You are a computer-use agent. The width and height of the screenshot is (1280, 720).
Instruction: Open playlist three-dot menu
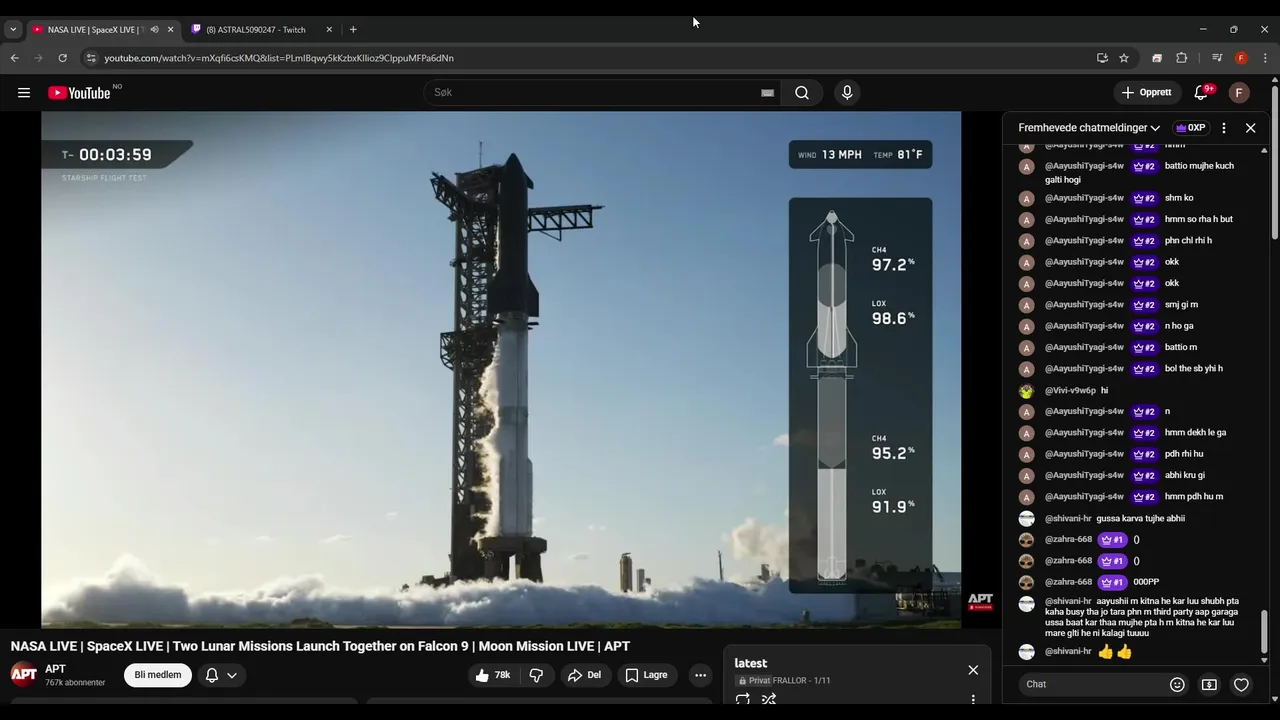pos(973,699)
